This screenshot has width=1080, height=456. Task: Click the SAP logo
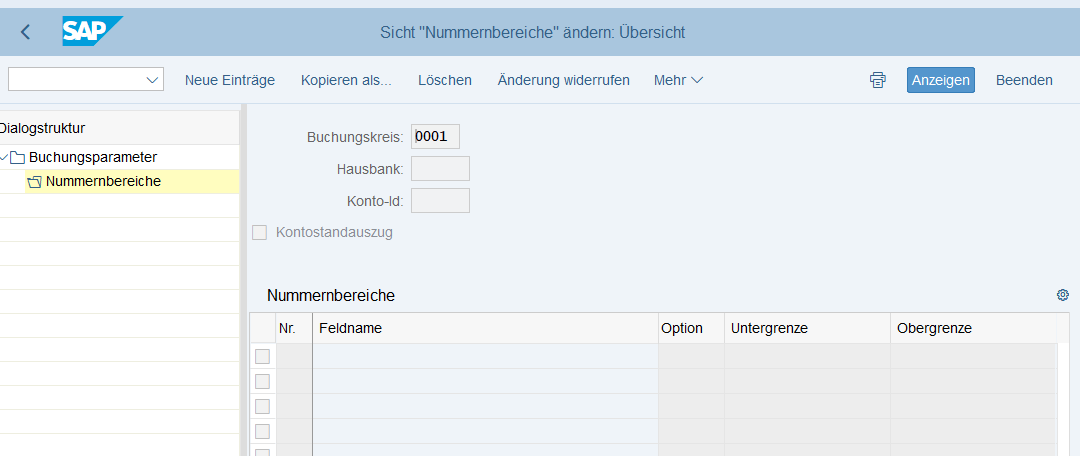[91, 32]
